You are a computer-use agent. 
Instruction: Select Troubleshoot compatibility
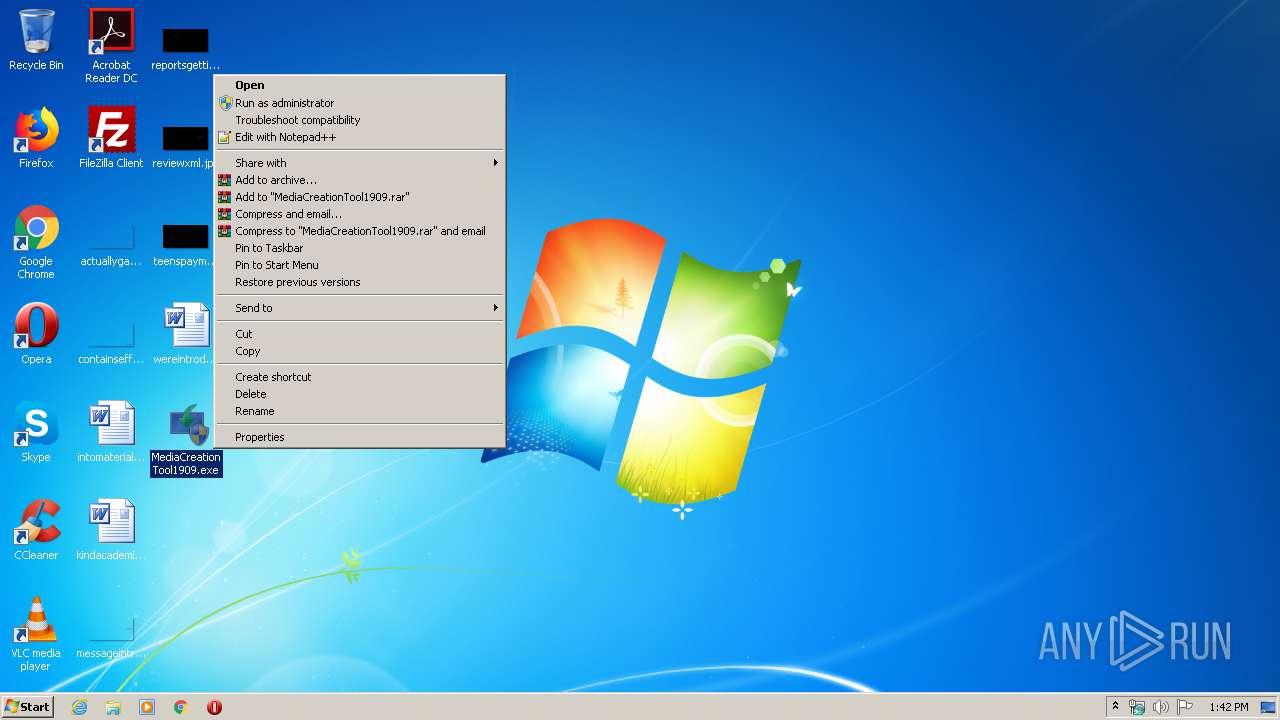pos(360,120)
